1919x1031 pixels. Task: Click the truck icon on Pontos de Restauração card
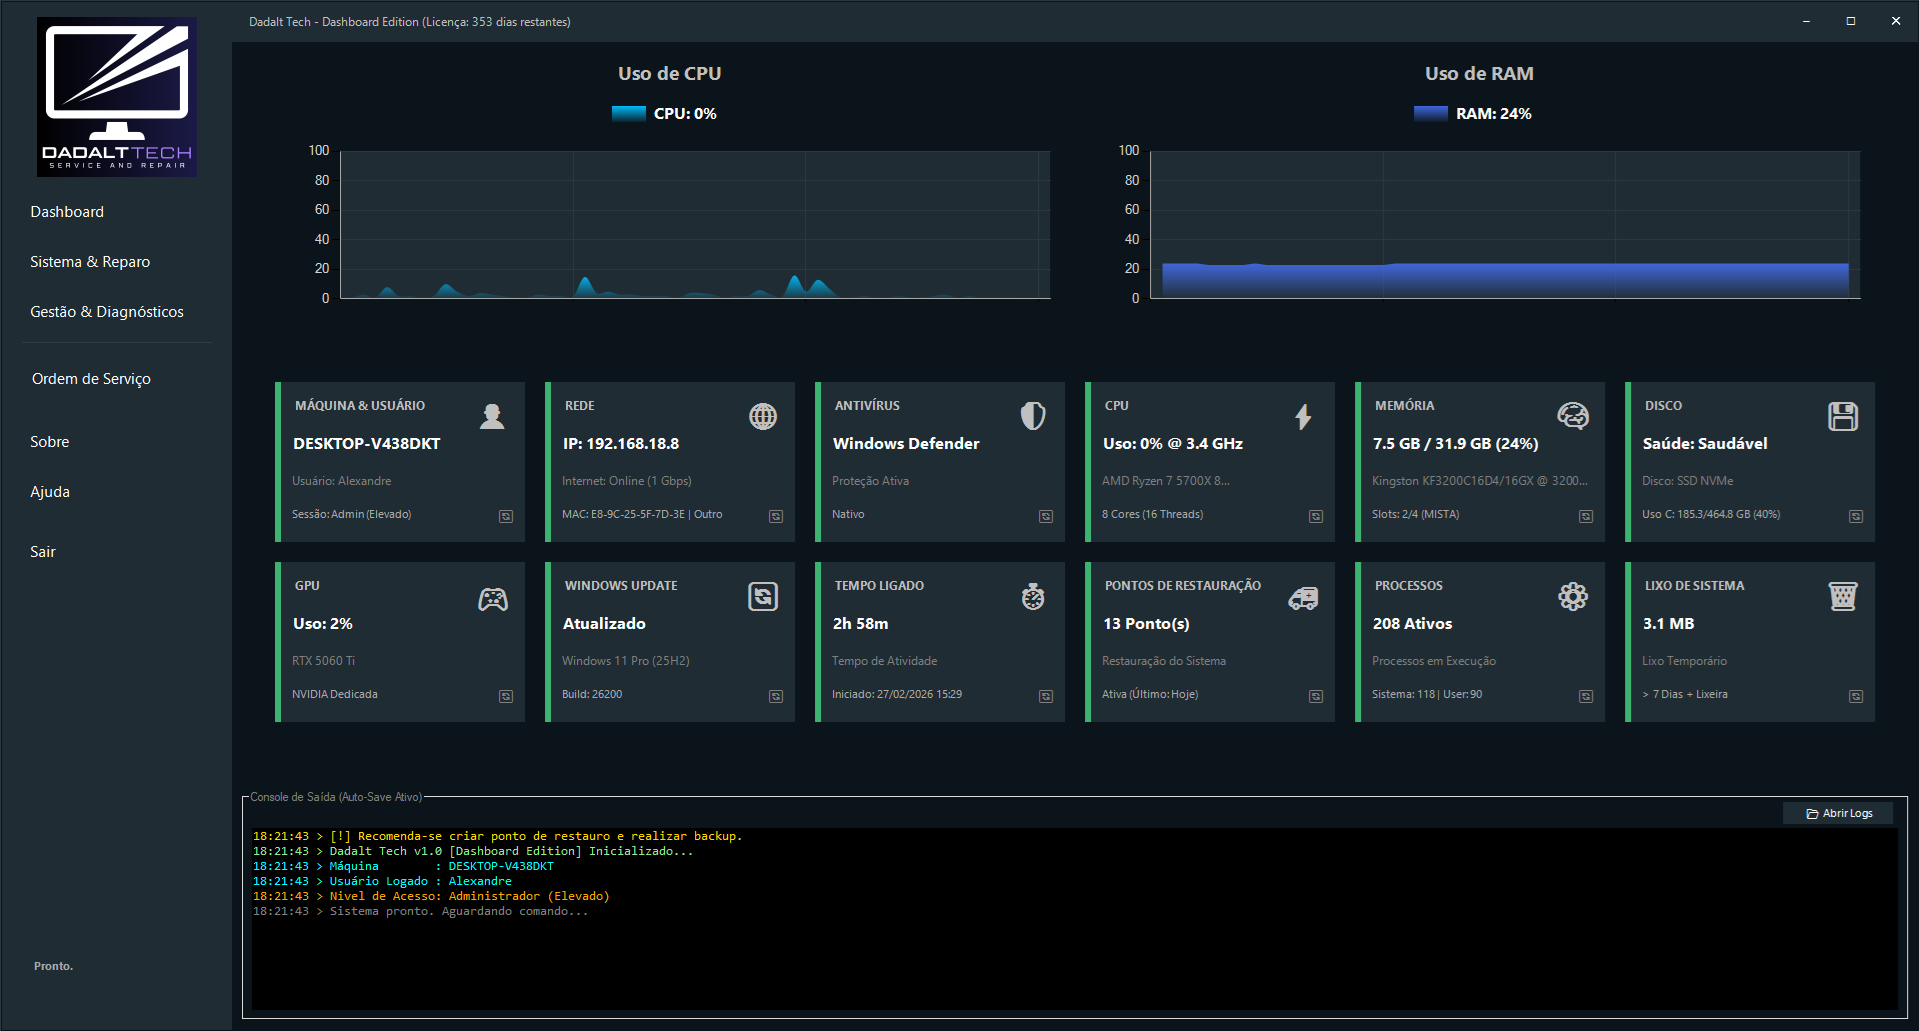(x=1302, y=596)
